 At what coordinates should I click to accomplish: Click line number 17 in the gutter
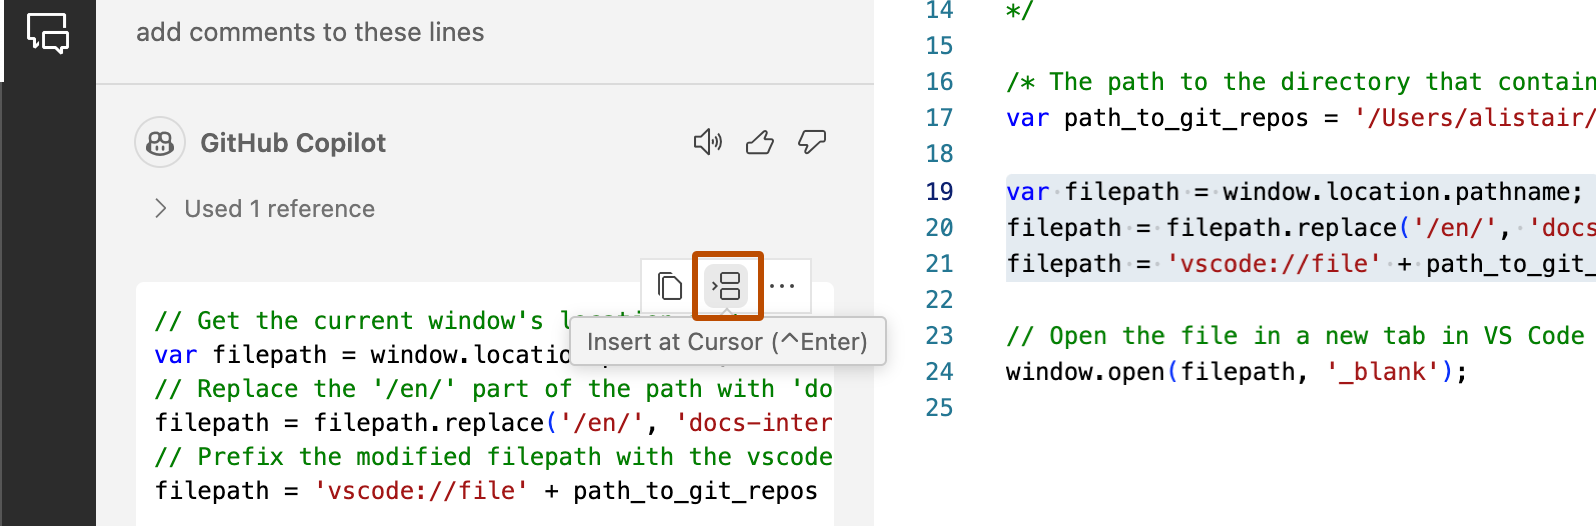point(939,118)
